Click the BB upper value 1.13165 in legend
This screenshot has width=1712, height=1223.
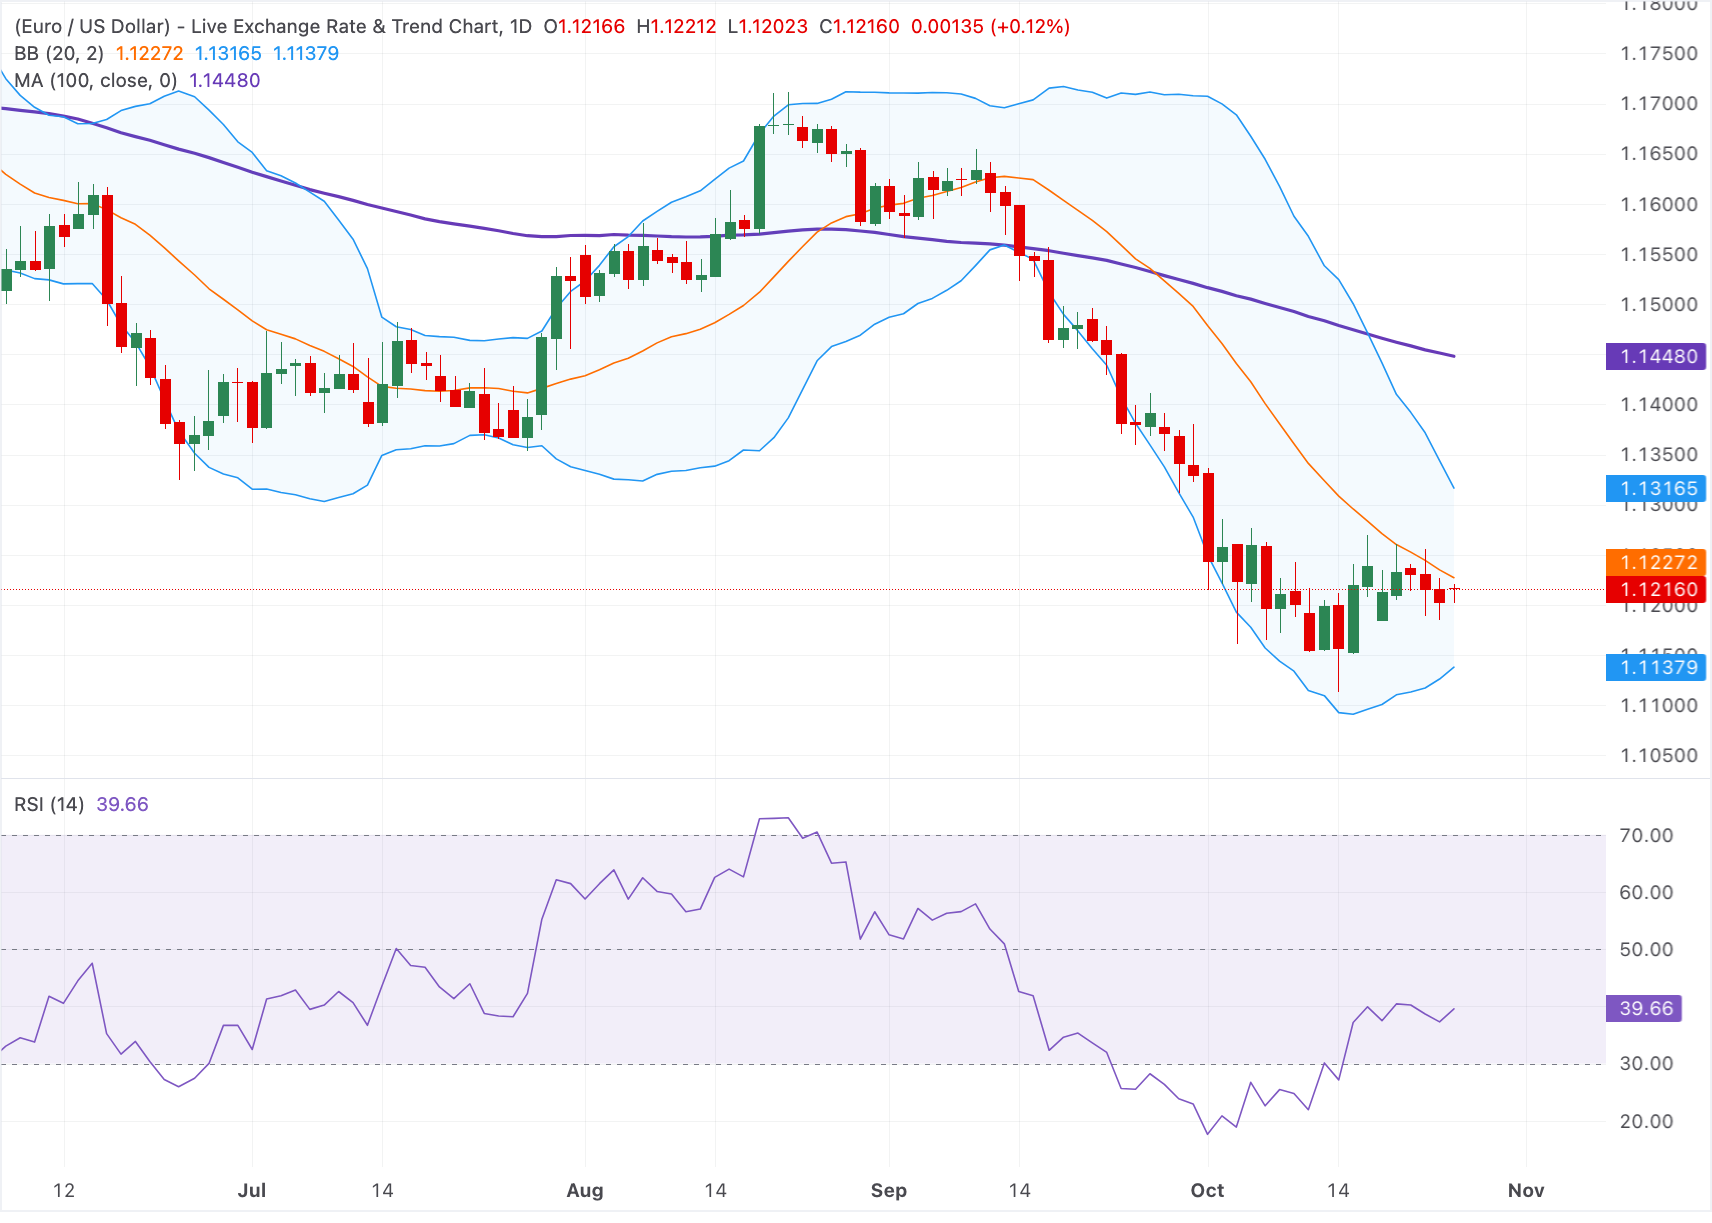coord(228,54)
